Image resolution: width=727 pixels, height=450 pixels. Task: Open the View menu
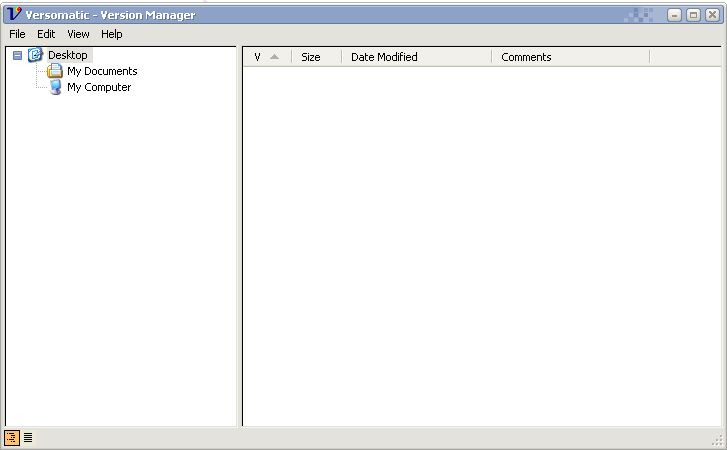pyautogui.click(x=78, y=34)
